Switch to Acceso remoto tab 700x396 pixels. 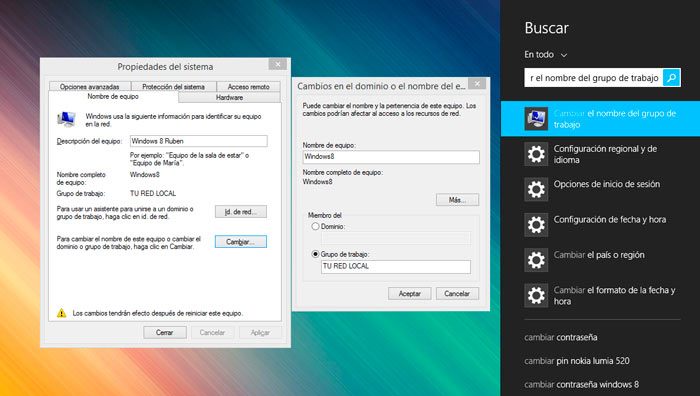click(x=249, y=87)
